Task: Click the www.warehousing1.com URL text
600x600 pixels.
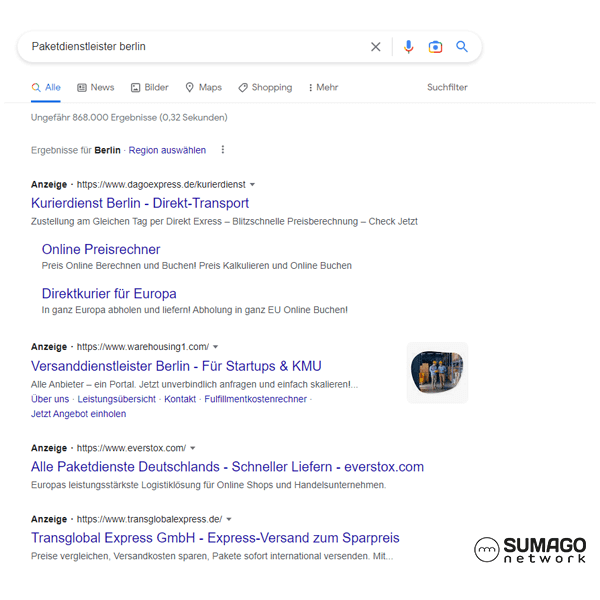Action: 143,347
